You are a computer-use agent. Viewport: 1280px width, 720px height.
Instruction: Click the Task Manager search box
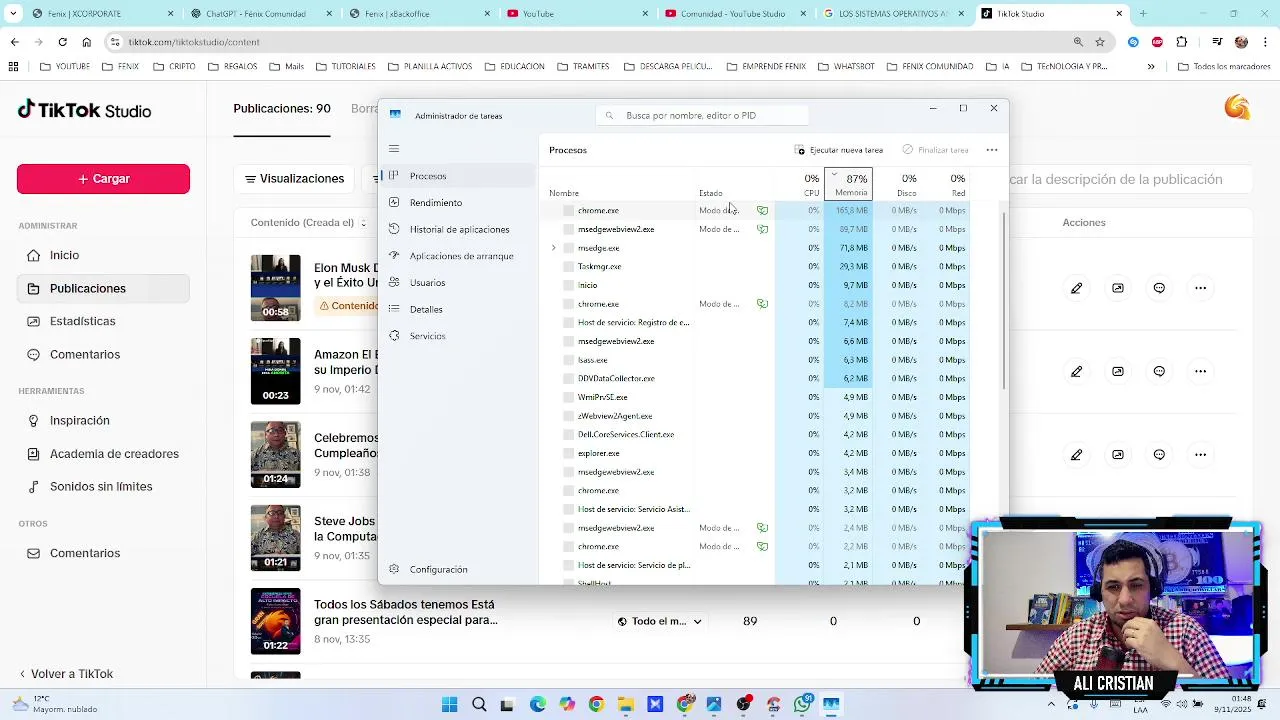[x=700, y=115]
